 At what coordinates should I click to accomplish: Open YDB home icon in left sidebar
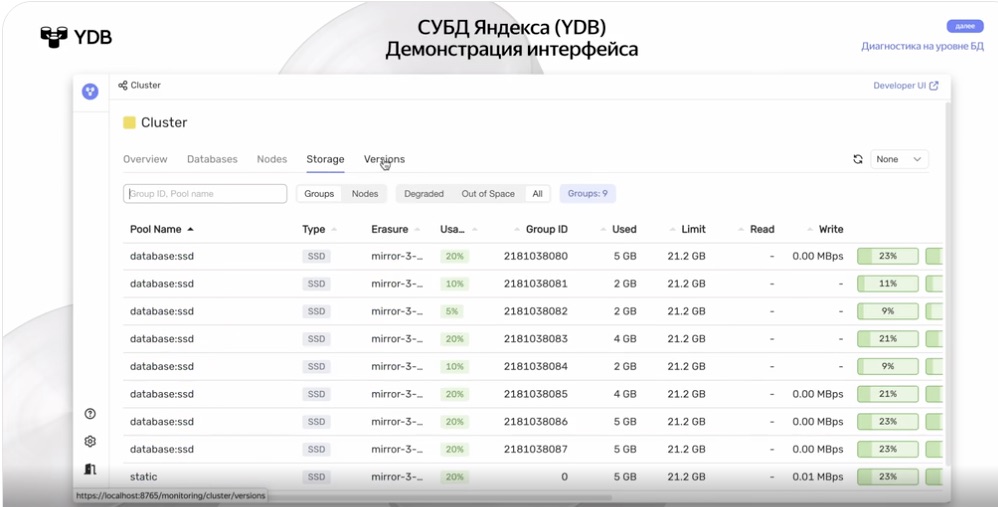tap(90, 92)
